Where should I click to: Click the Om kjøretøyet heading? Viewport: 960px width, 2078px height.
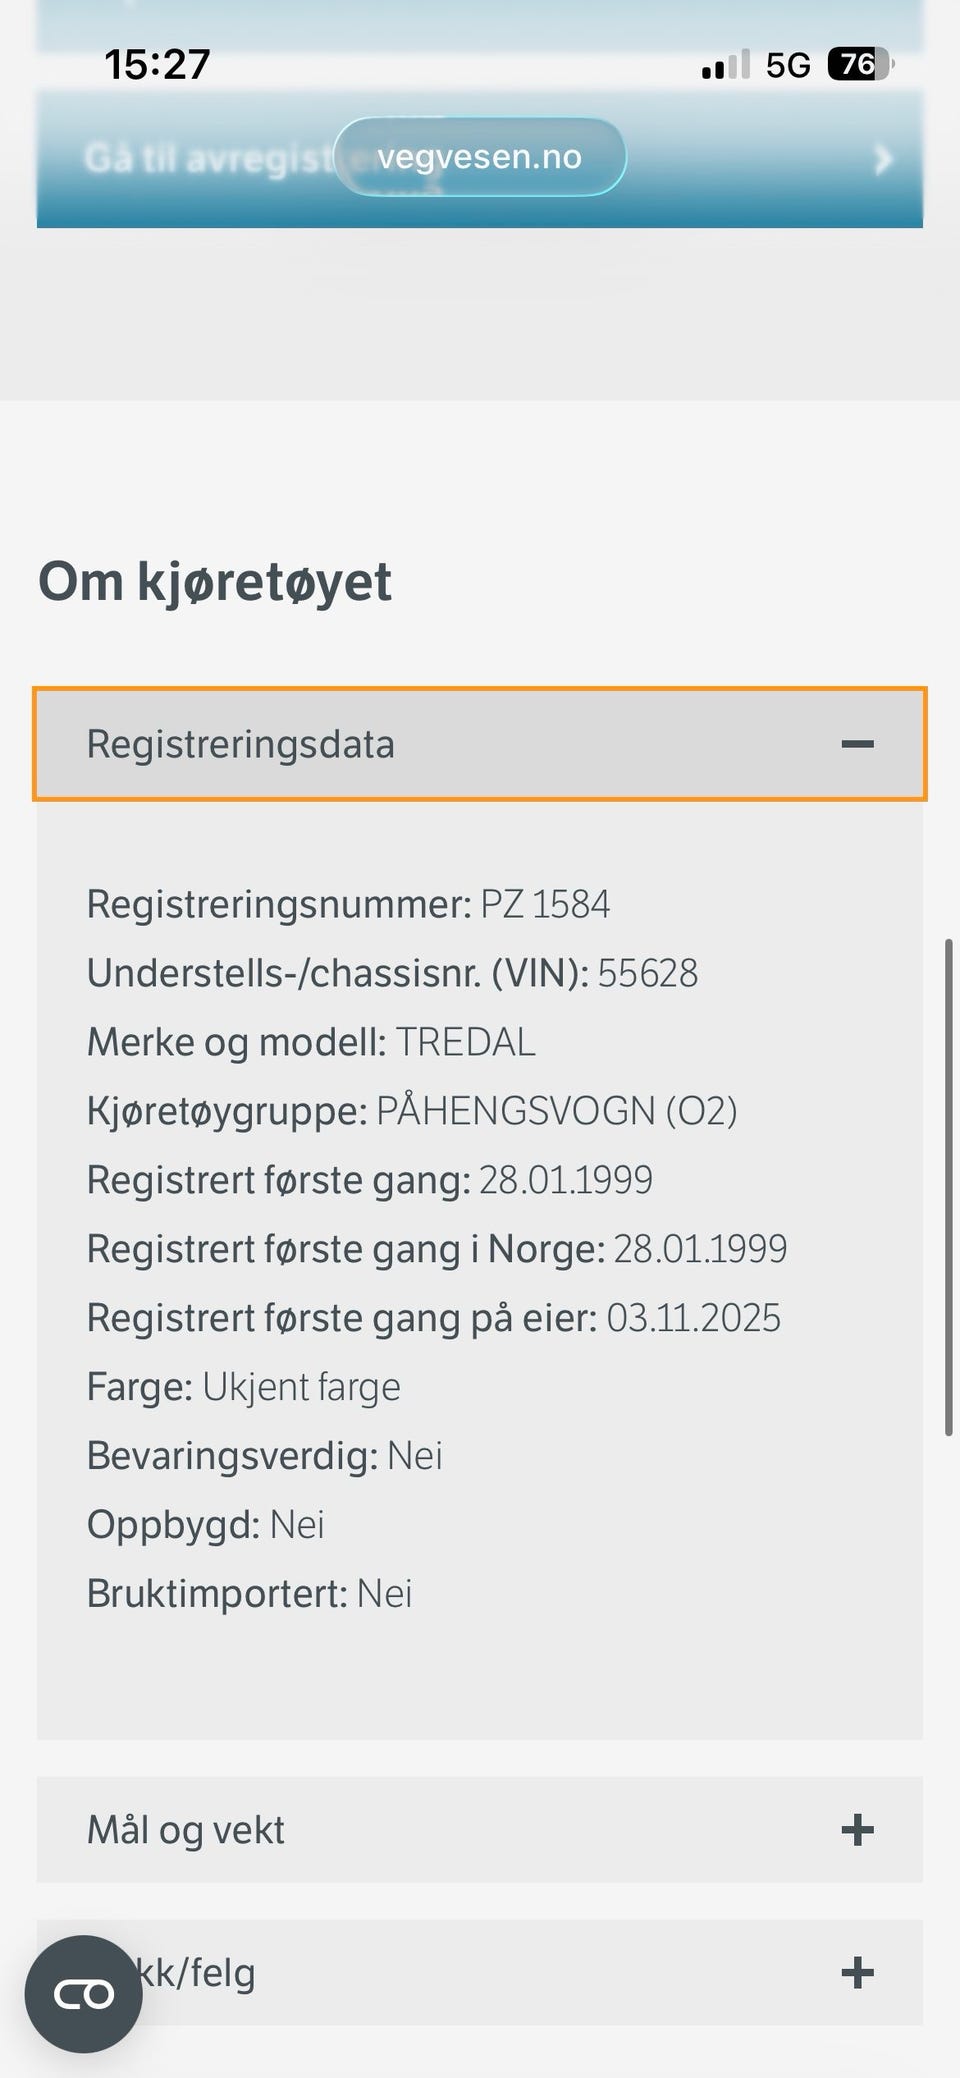(215, 582)
